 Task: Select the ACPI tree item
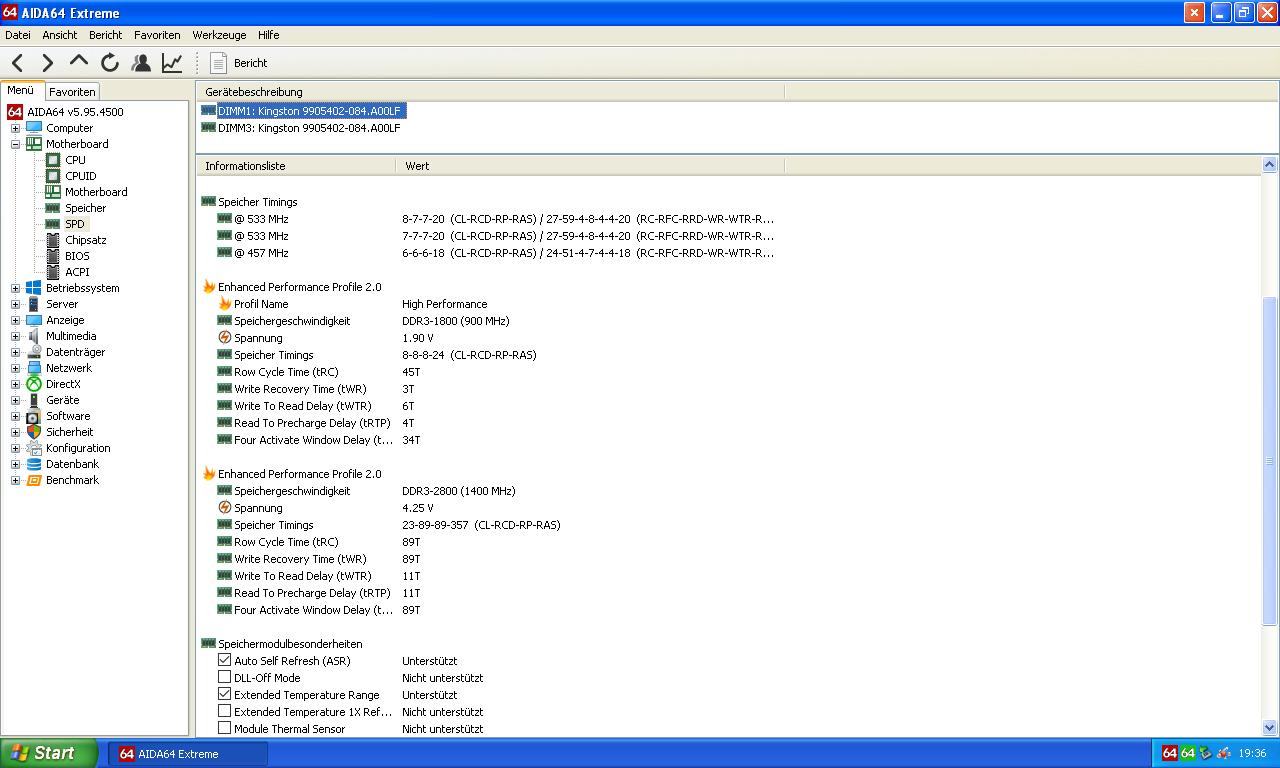pyautogui.click(x=77, y=272)
